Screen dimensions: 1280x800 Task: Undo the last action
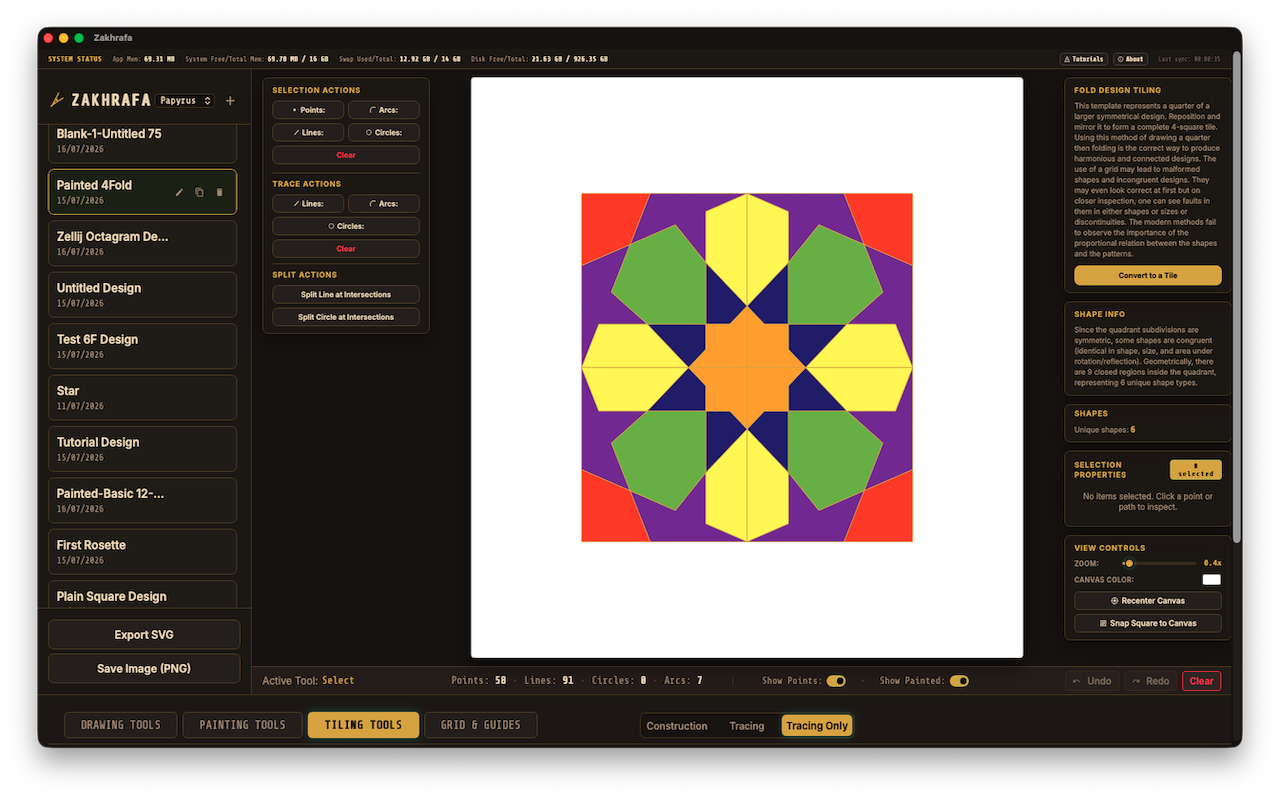tap(1092, 681)
